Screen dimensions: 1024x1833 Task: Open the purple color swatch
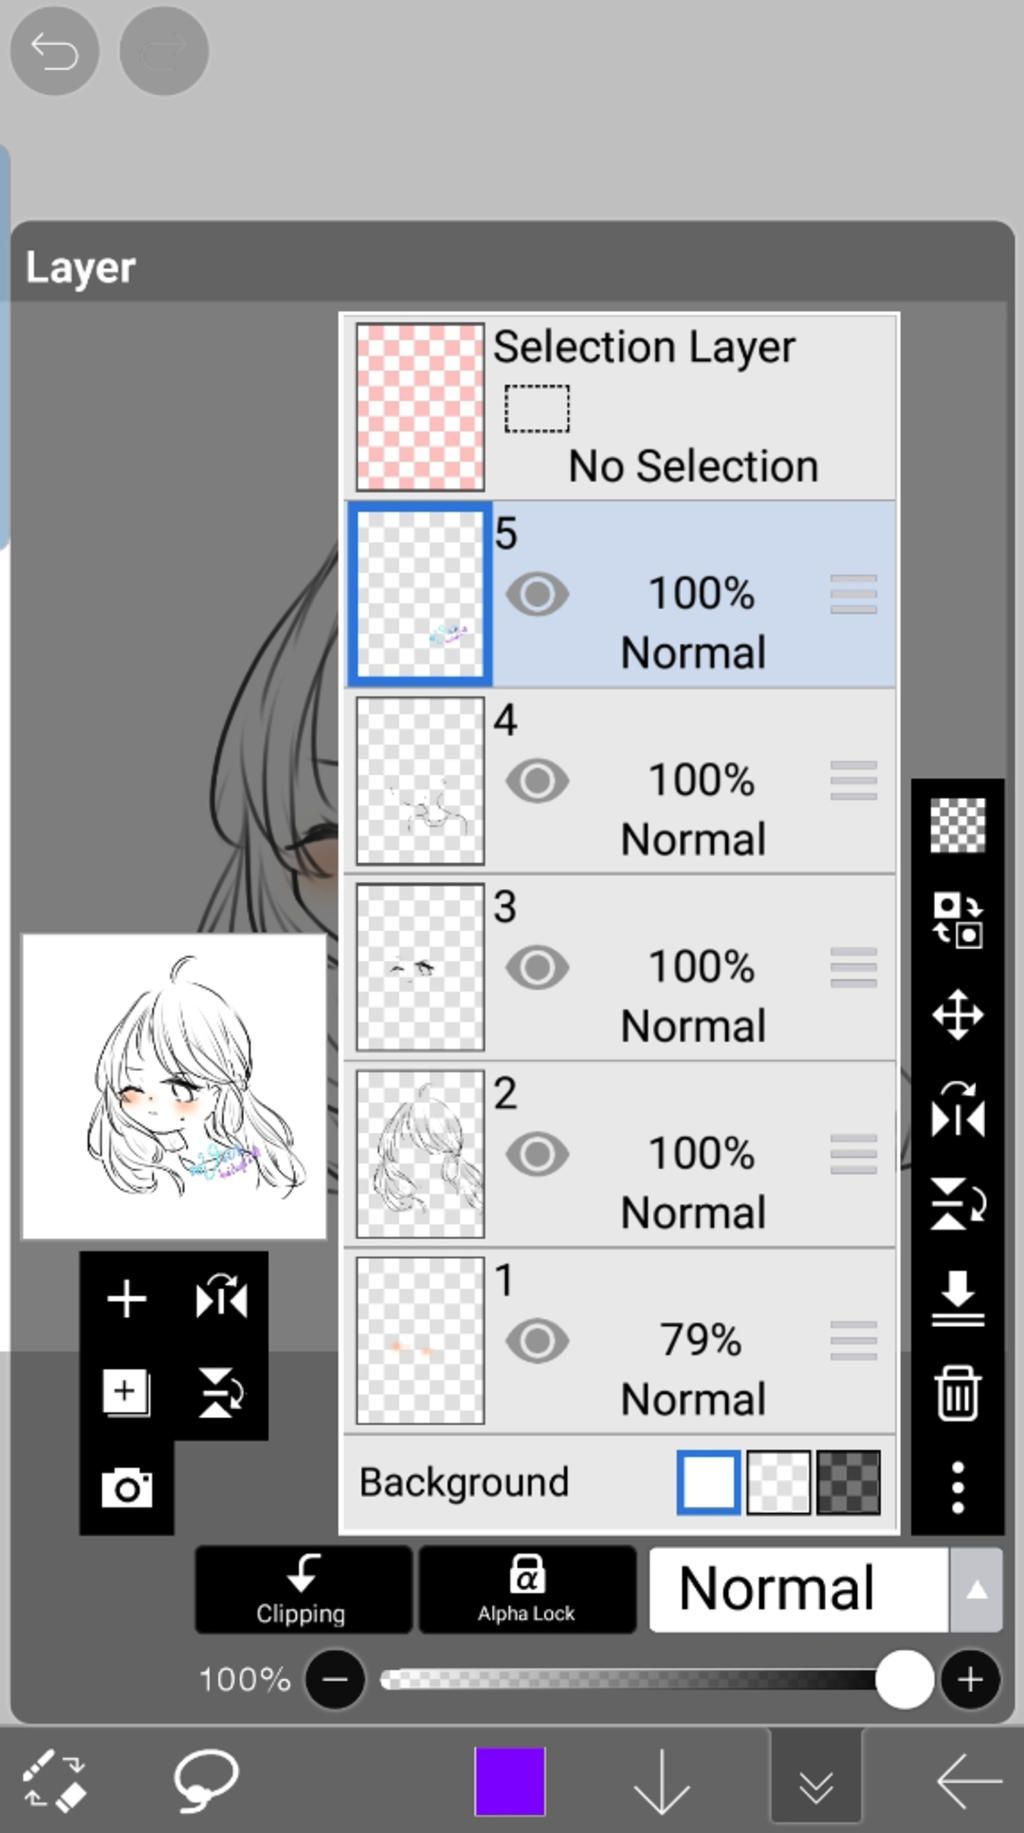(510, 1780)
